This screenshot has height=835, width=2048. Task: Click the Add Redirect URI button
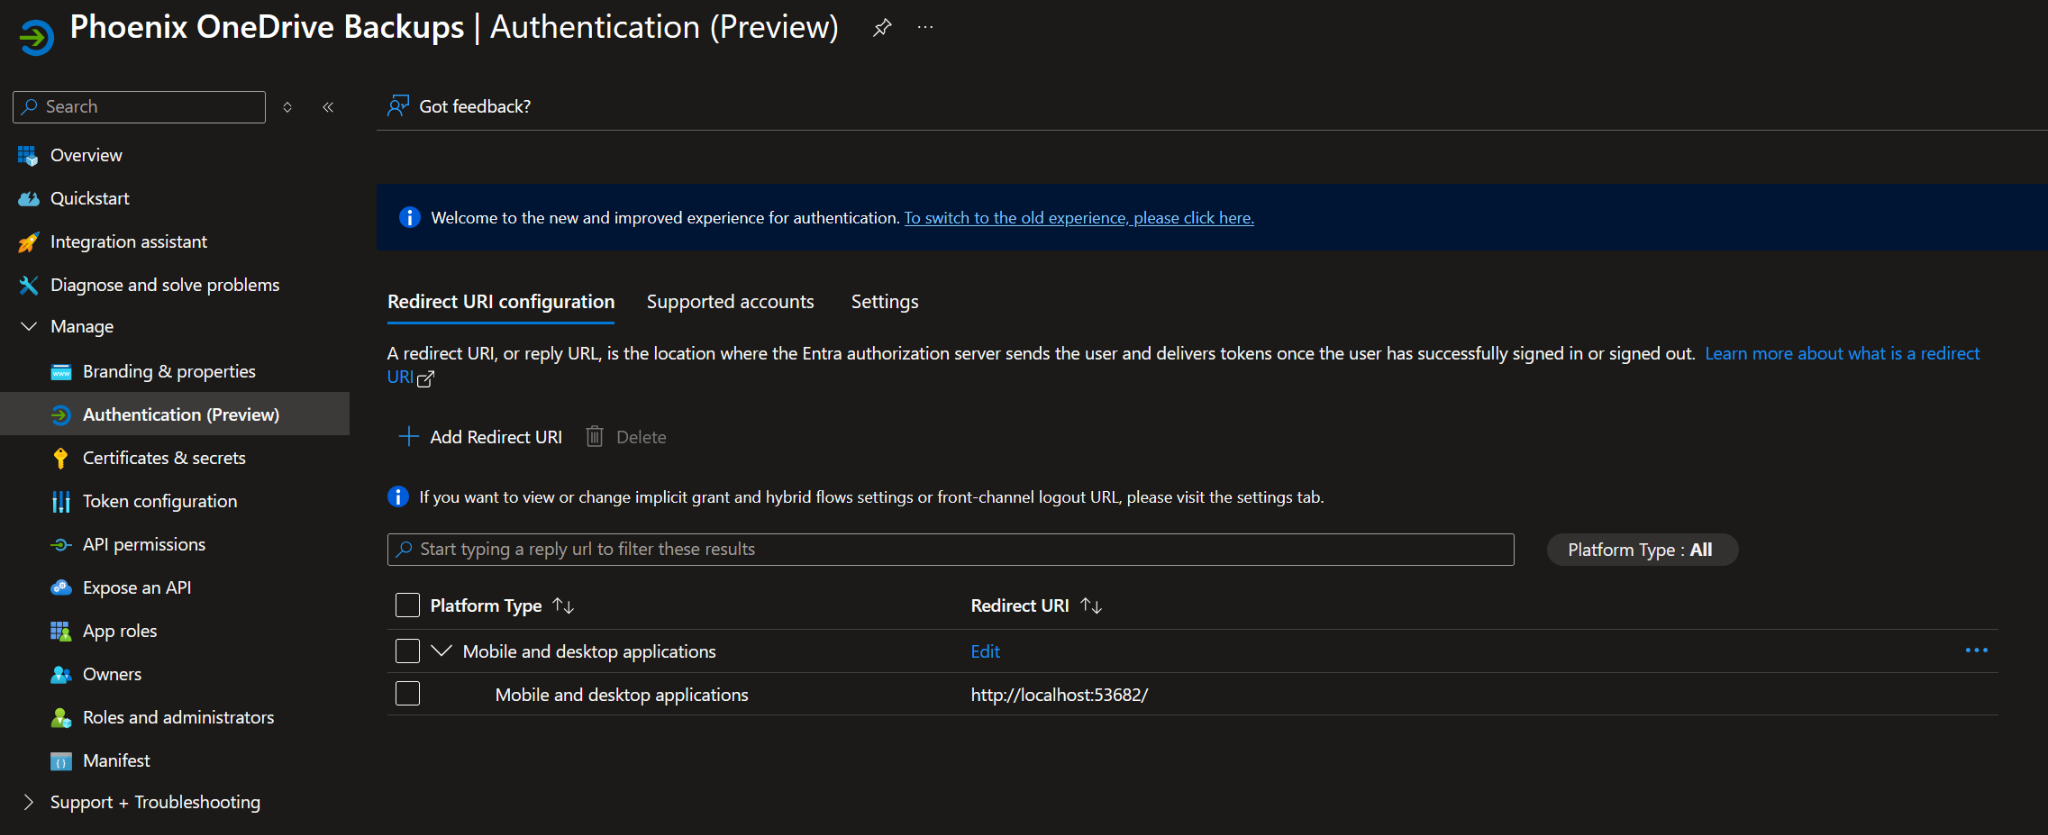click(x=480, y=437)
